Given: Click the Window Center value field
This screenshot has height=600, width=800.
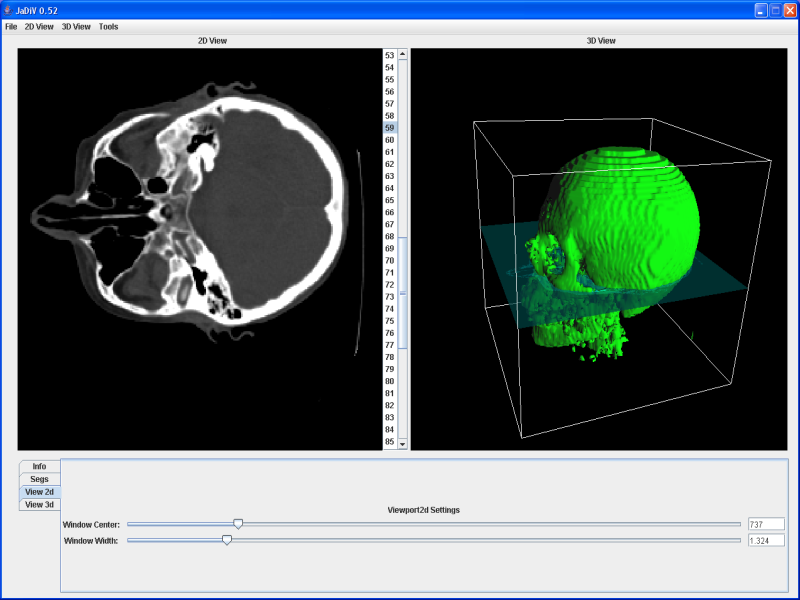Looking at the screenshot, I should click(766, 524).
